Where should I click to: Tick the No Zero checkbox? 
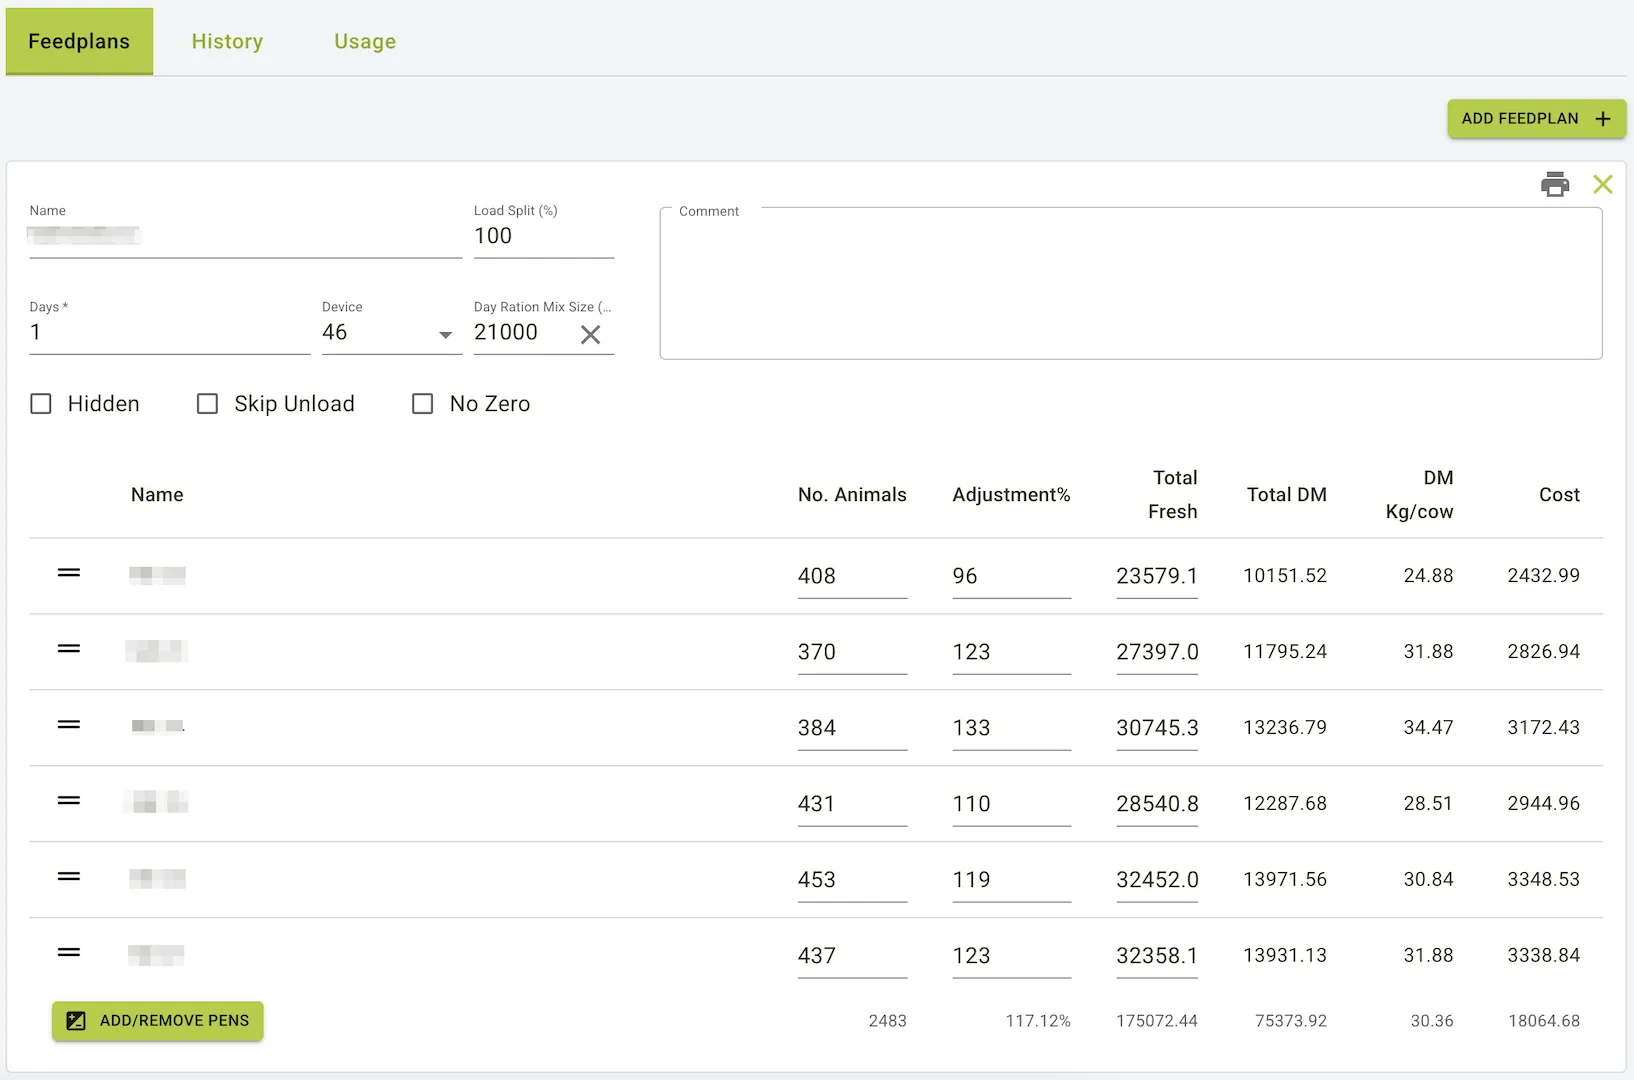423,404
